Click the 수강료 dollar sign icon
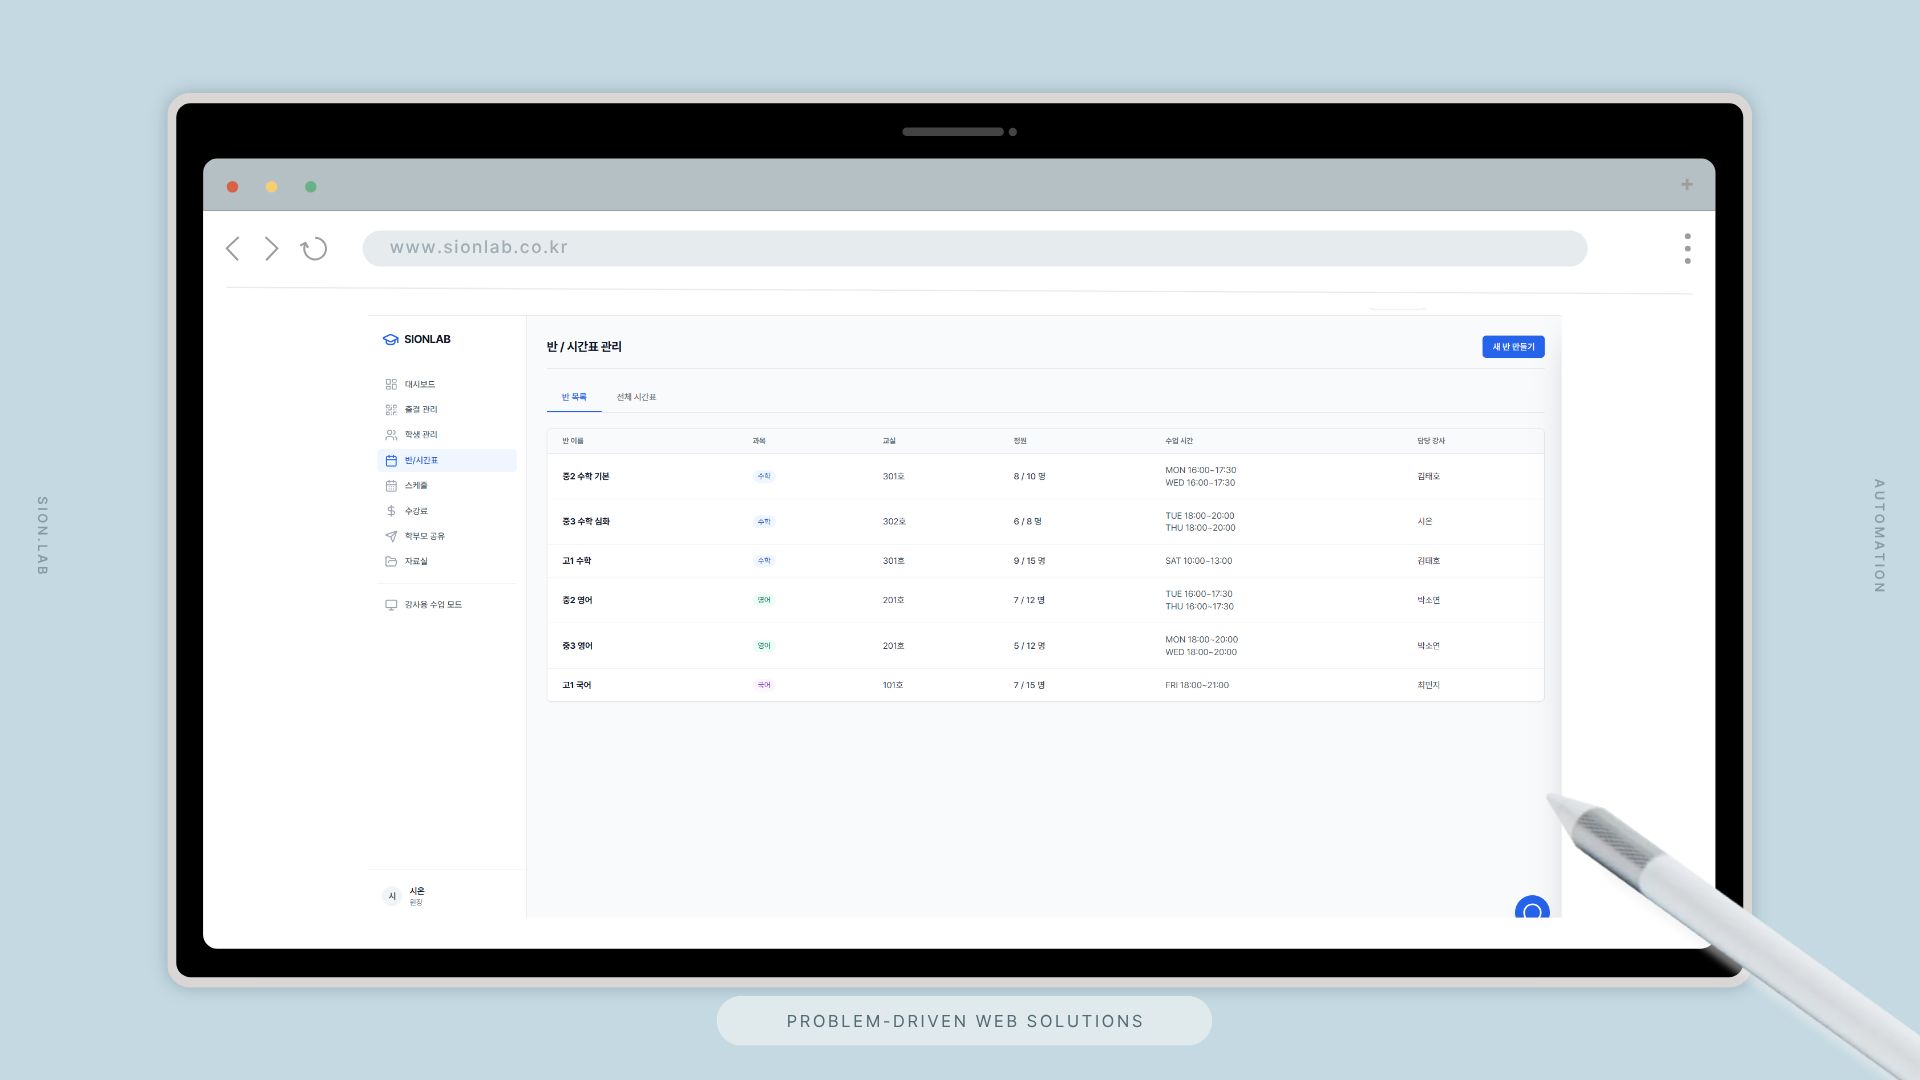This screenshot has width=1920, height=1080. pos(391,511)
